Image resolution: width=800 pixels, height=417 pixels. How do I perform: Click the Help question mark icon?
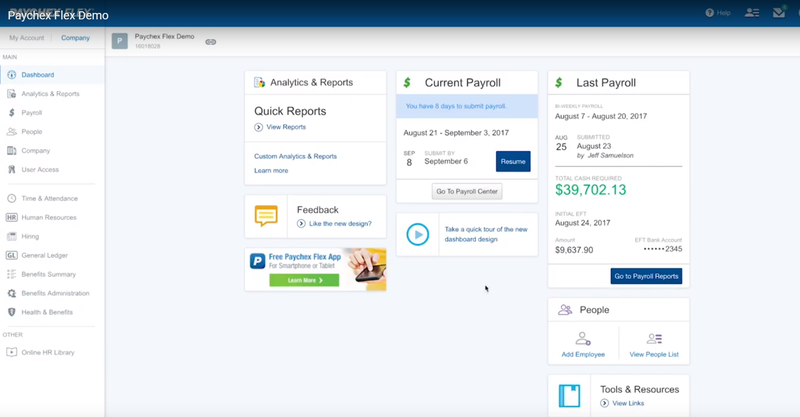709,13
